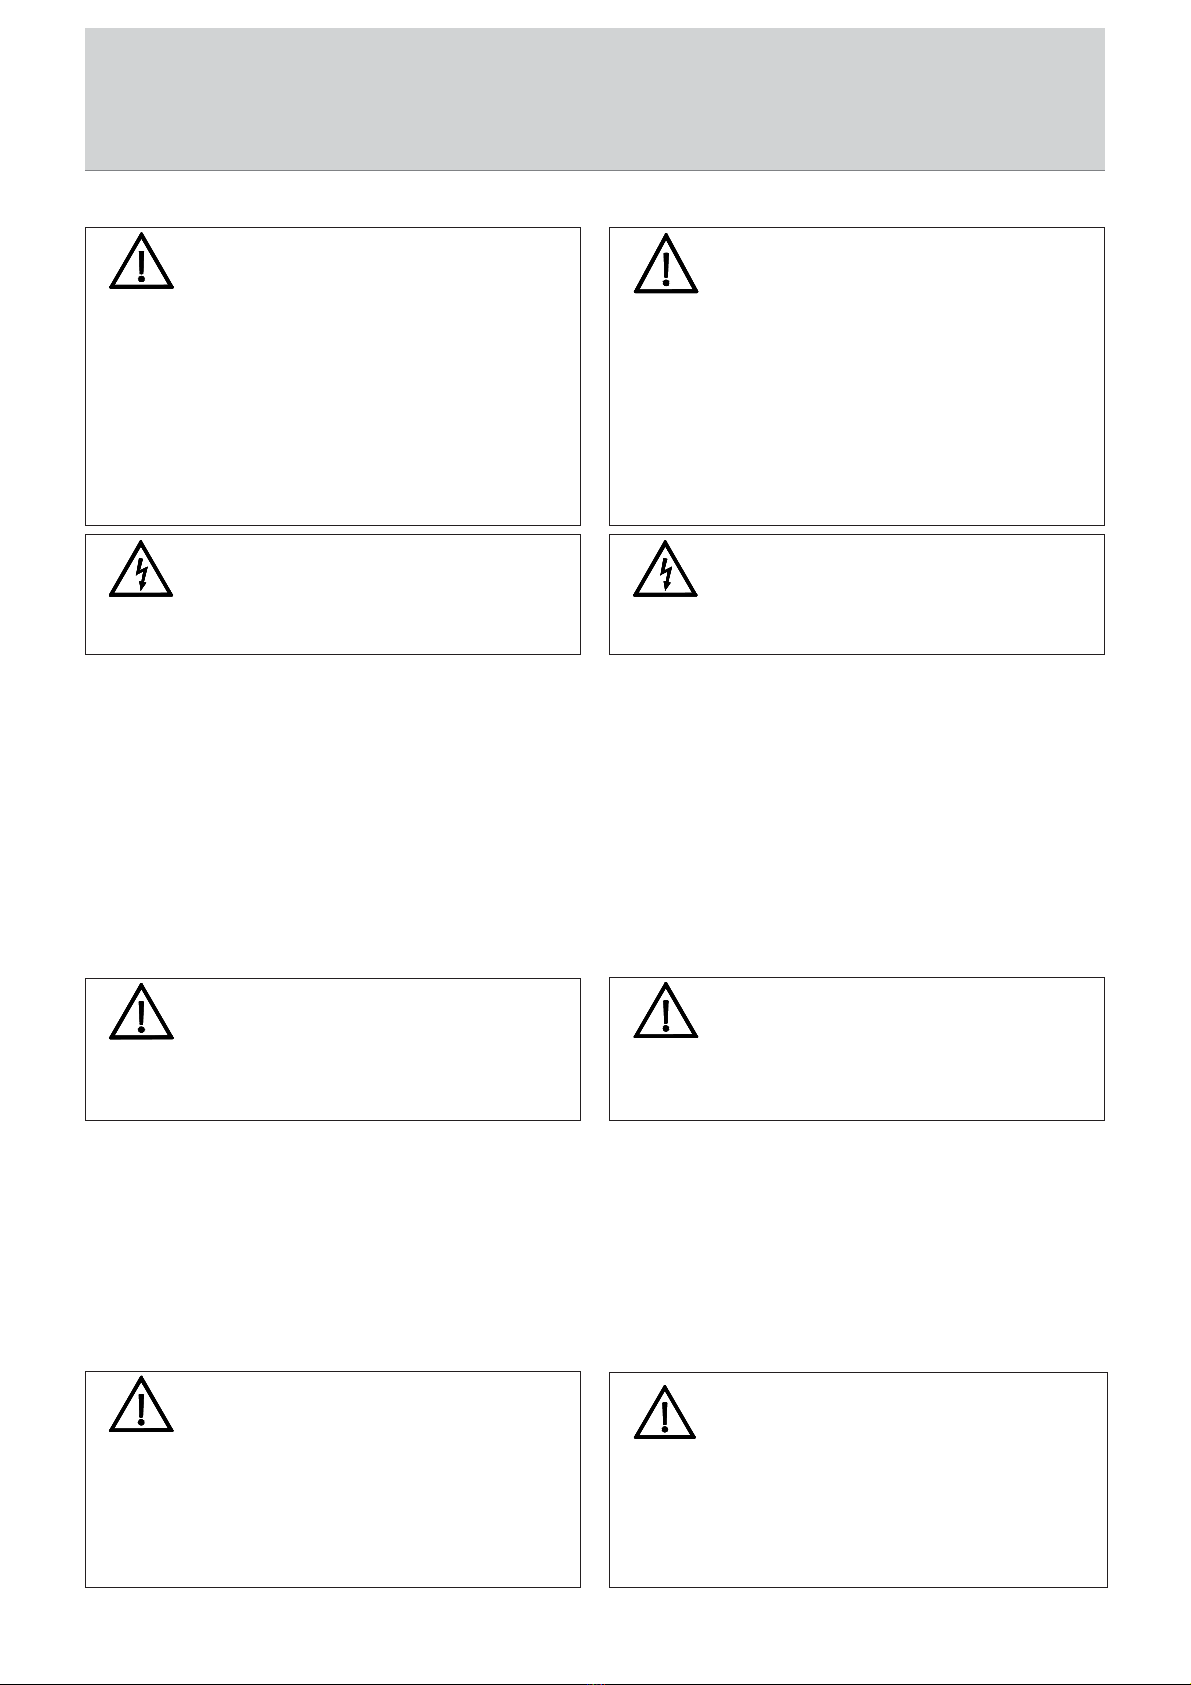The image size is (1191, 1685).
Task: Click the exclamation triangle in bottom-right box
Action: tap(666, 1411)
